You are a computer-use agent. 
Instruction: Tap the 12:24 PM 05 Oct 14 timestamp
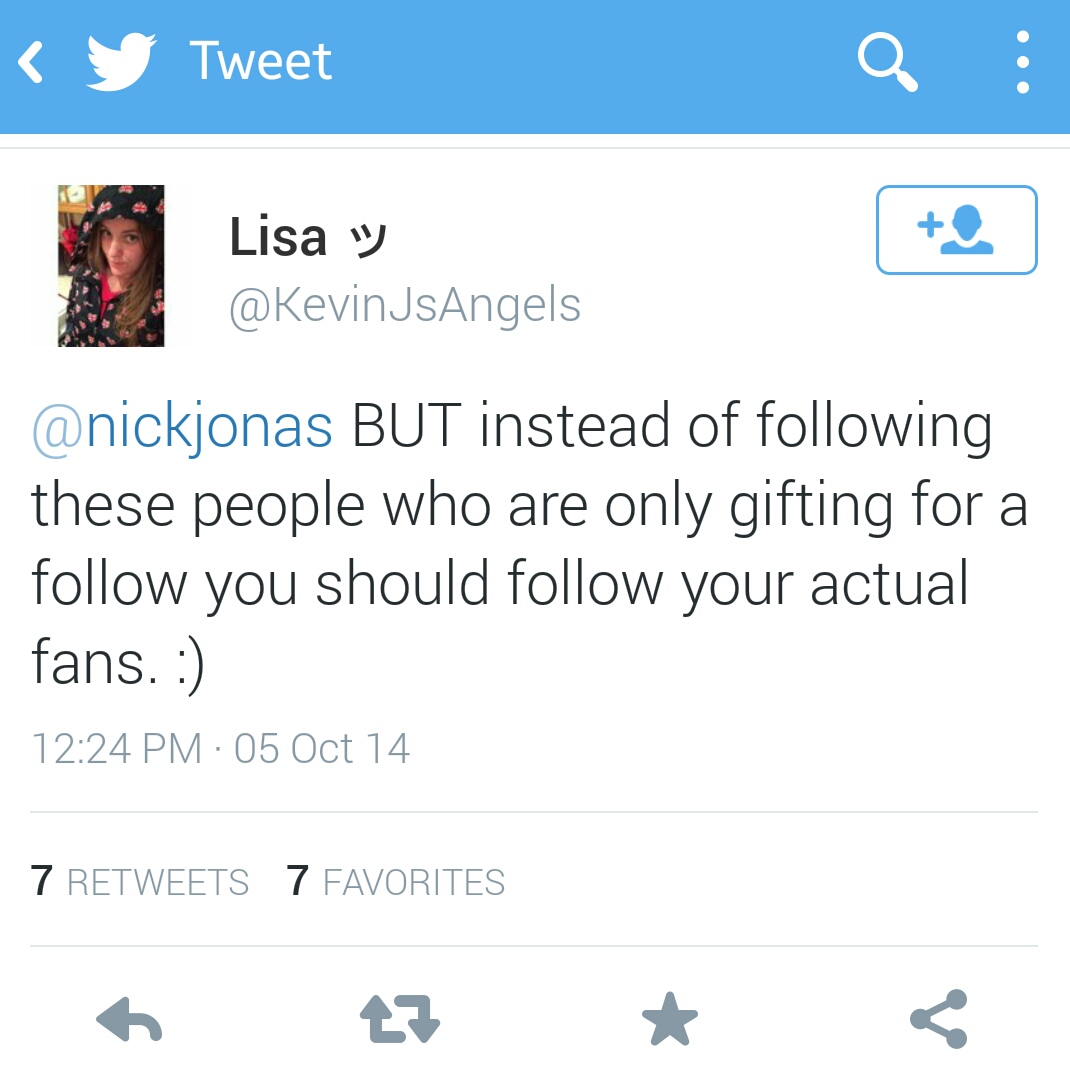(x=221, y=749)
